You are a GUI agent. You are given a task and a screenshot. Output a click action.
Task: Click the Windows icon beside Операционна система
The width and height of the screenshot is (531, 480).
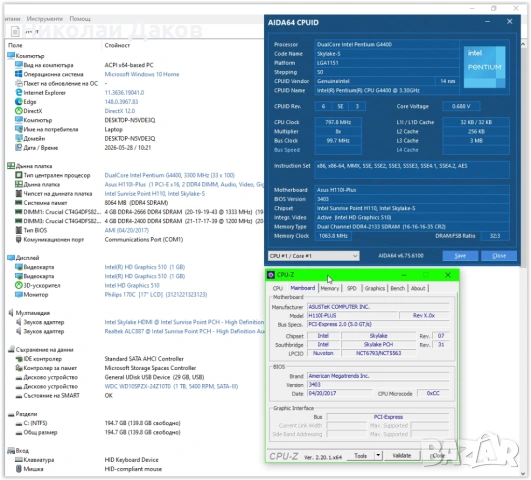18,74
